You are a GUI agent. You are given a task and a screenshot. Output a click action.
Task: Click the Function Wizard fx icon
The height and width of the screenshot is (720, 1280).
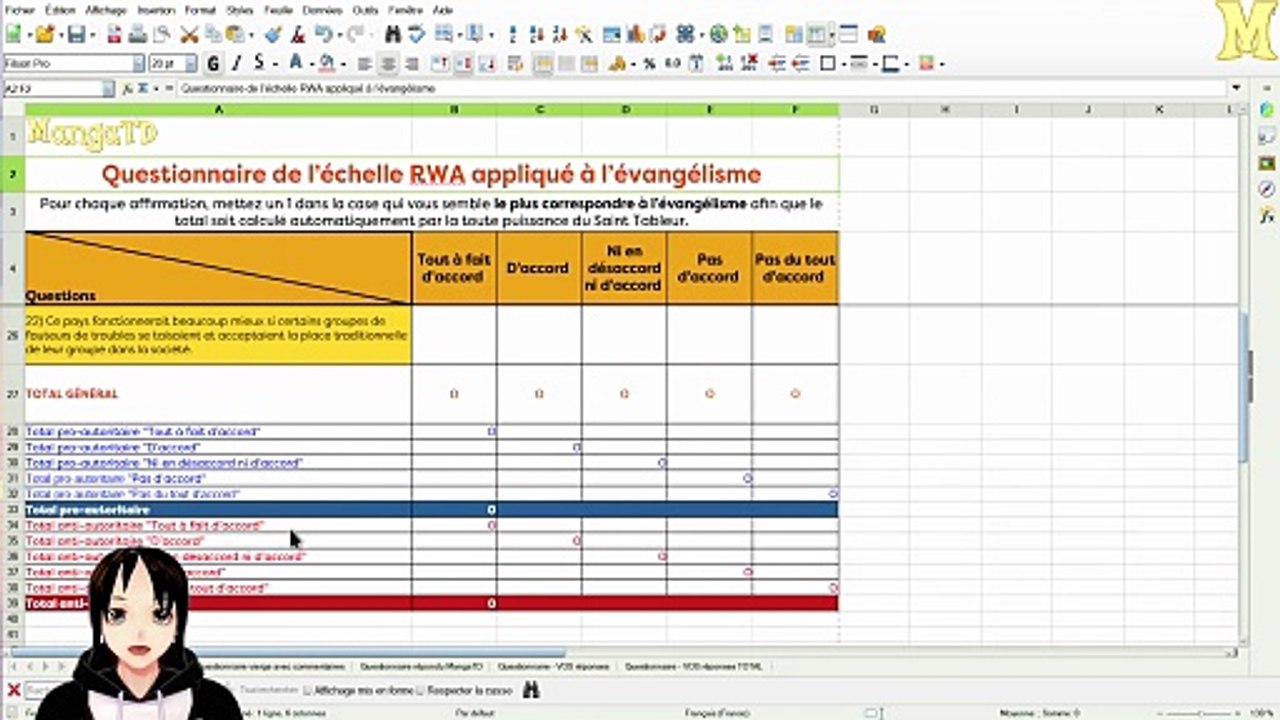click(129, 89)
